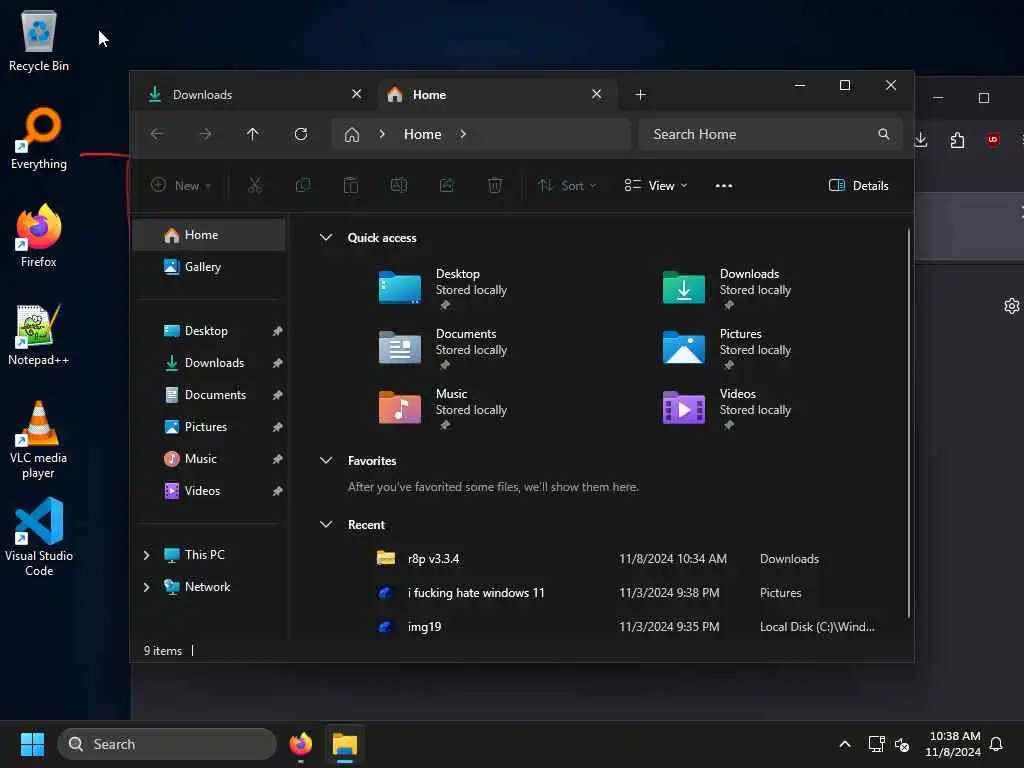Click the chevron before Home in address bar
This screenshot has height=768, width=1024.
[x=382, y=134]
